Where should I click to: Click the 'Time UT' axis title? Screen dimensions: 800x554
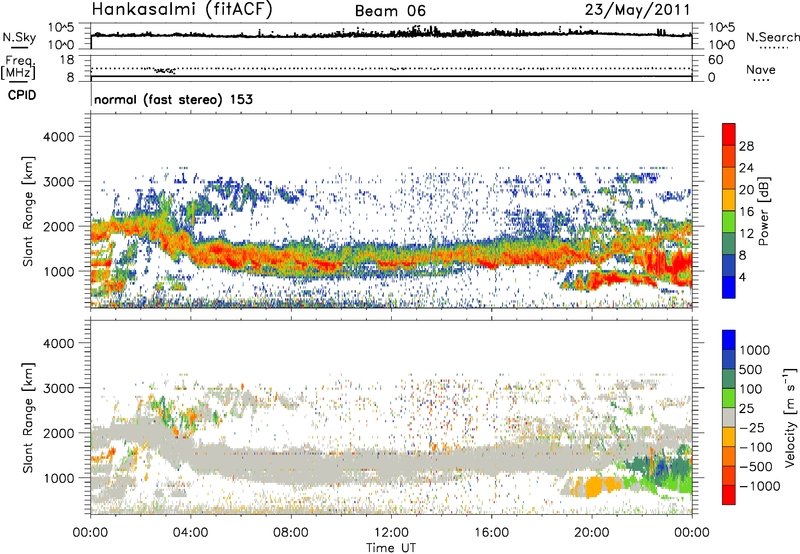(x=391, y=547)
